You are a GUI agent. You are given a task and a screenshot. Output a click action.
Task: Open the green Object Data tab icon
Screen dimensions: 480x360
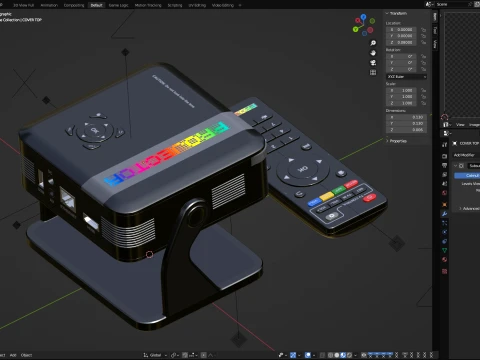click(444, 250)
